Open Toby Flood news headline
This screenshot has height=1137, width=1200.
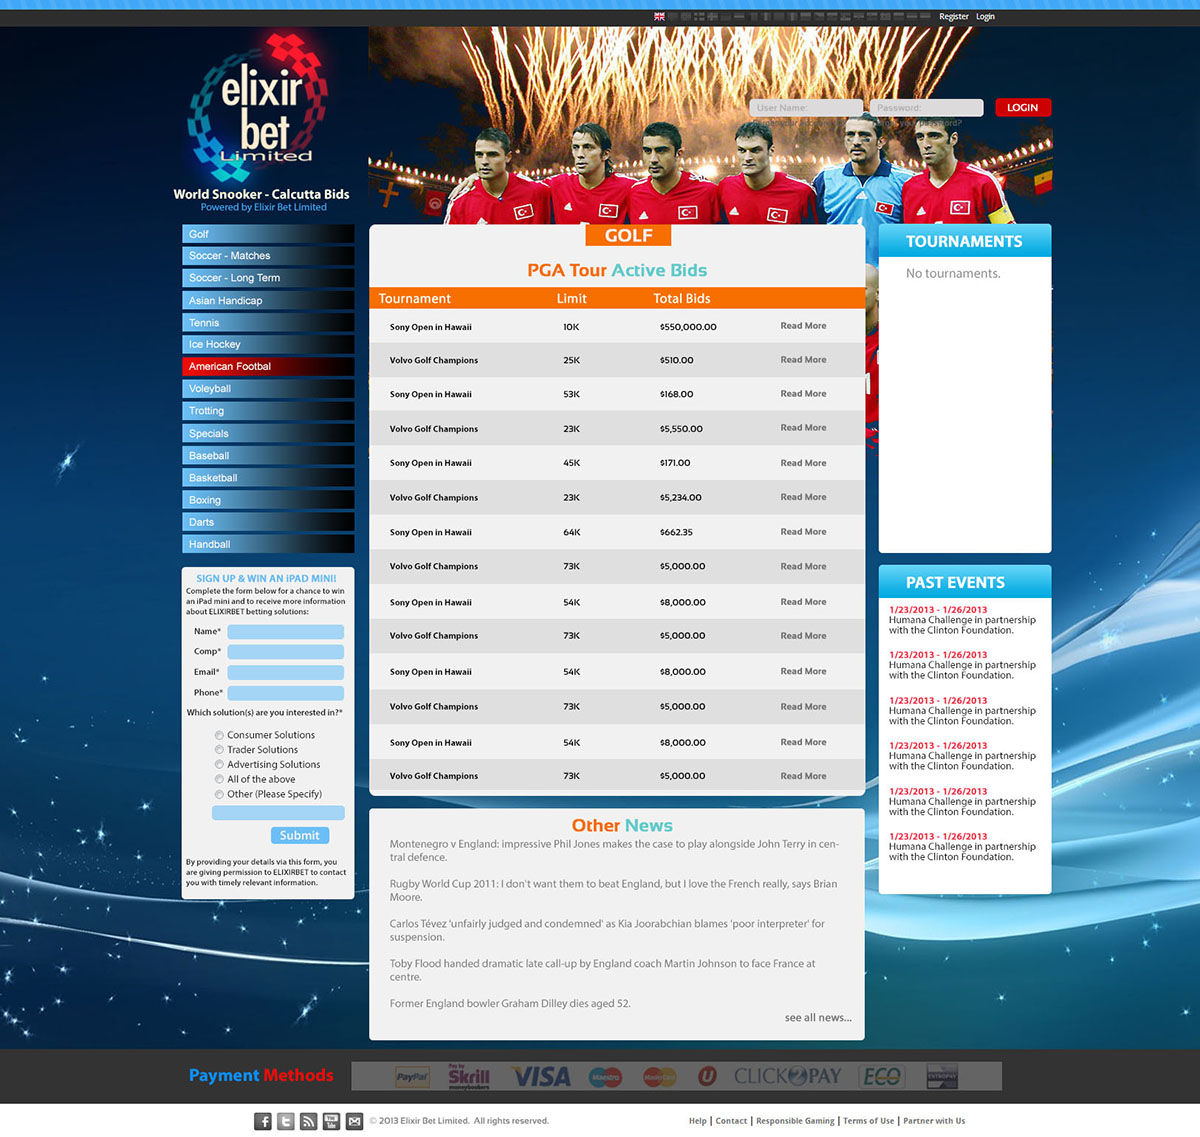click(x=602, y=971)
